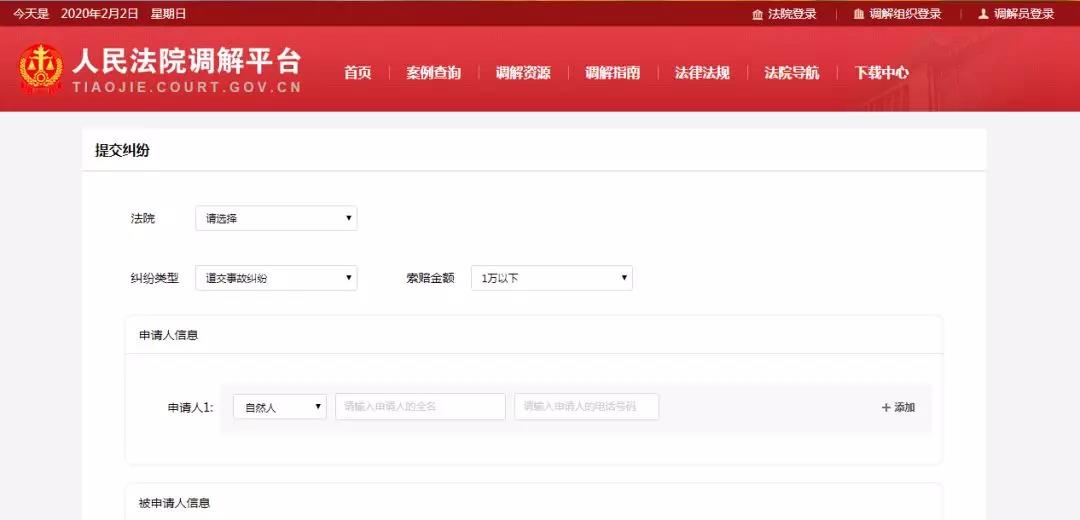The width and height of the screenshot is (1080, 520).
Task: Click the 法院登录 link
Action: (792, 14)
